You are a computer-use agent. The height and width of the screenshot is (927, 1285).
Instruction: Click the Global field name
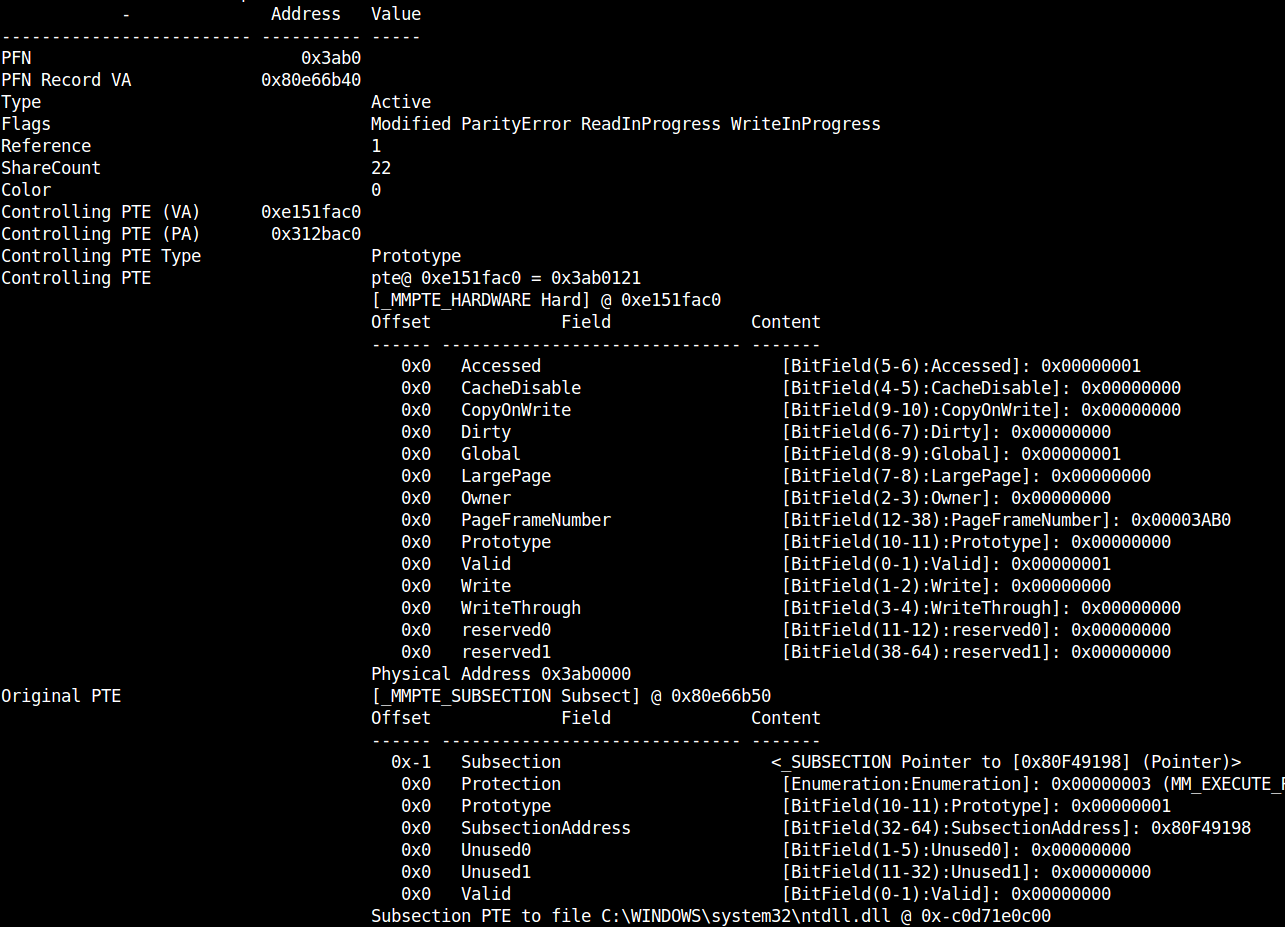(491, 454)
